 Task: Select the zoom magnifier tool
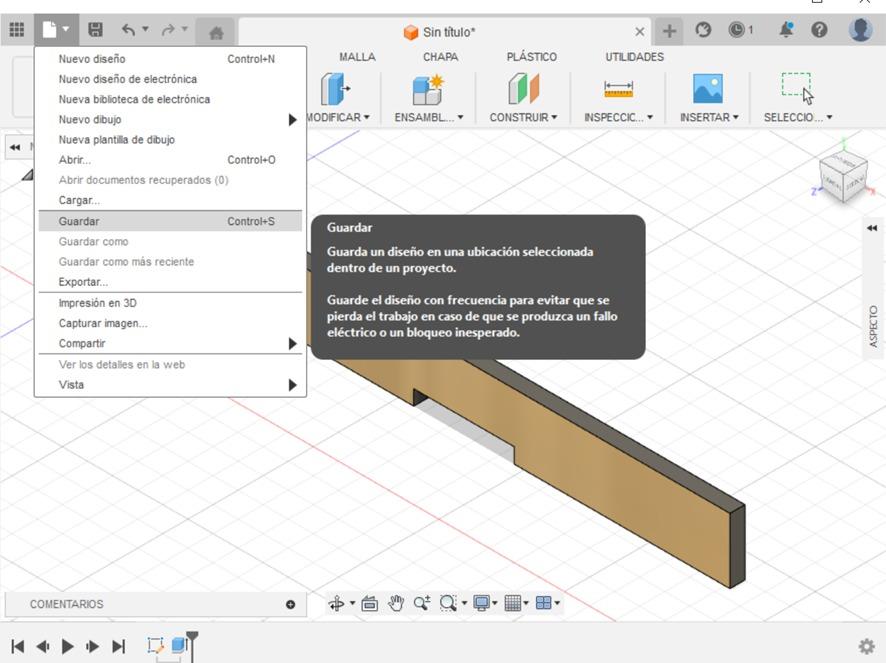click(422, 603)
